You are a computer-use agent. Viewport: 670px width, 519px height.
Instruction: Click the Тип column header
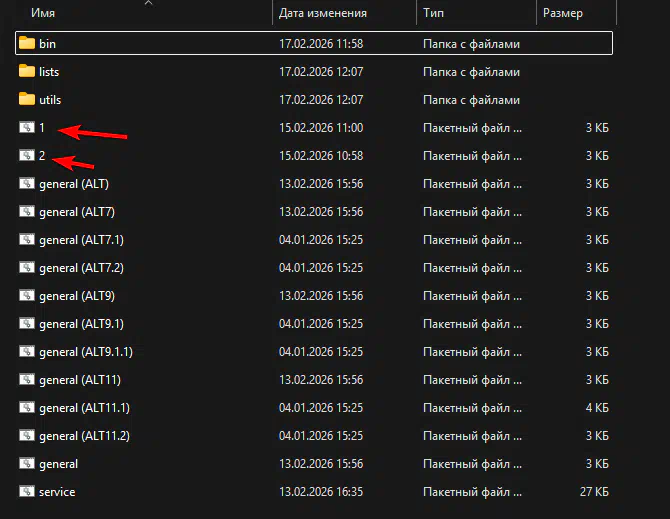434,14
